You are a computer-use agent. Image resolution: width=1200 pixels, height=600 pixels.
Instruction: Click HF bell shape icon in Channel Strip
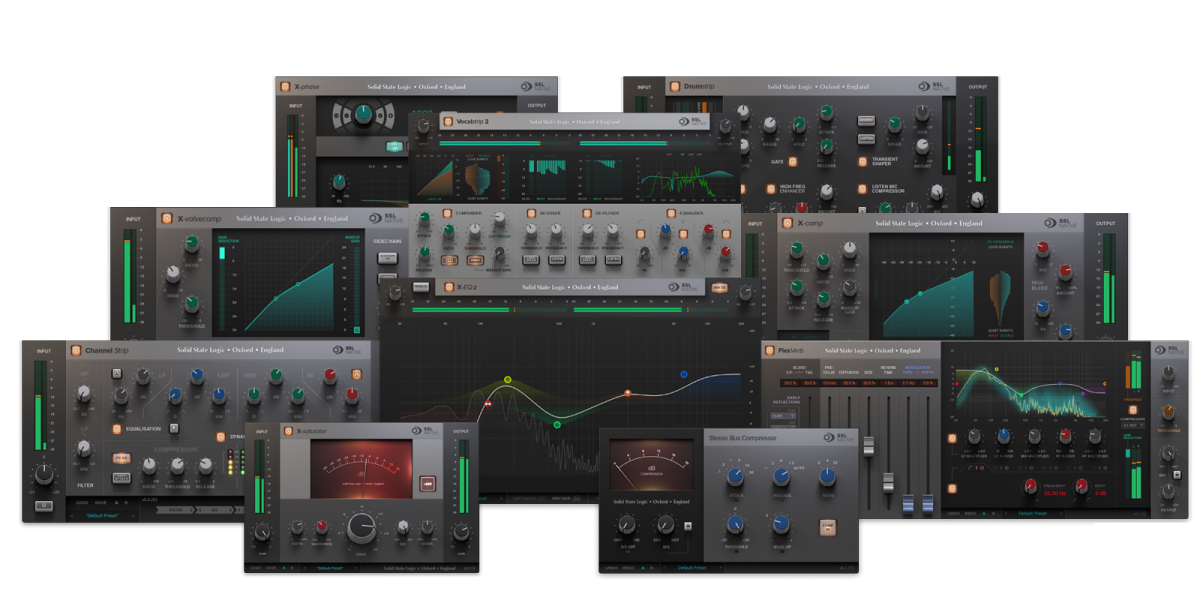coord(357,374)
